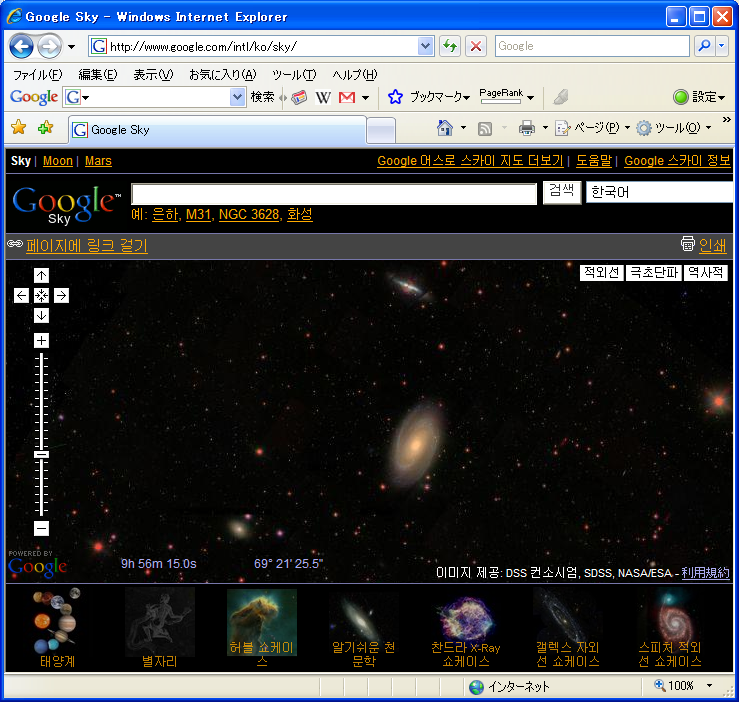
Task: Open recent pages dropdown arrow
Action: [72, 47]
